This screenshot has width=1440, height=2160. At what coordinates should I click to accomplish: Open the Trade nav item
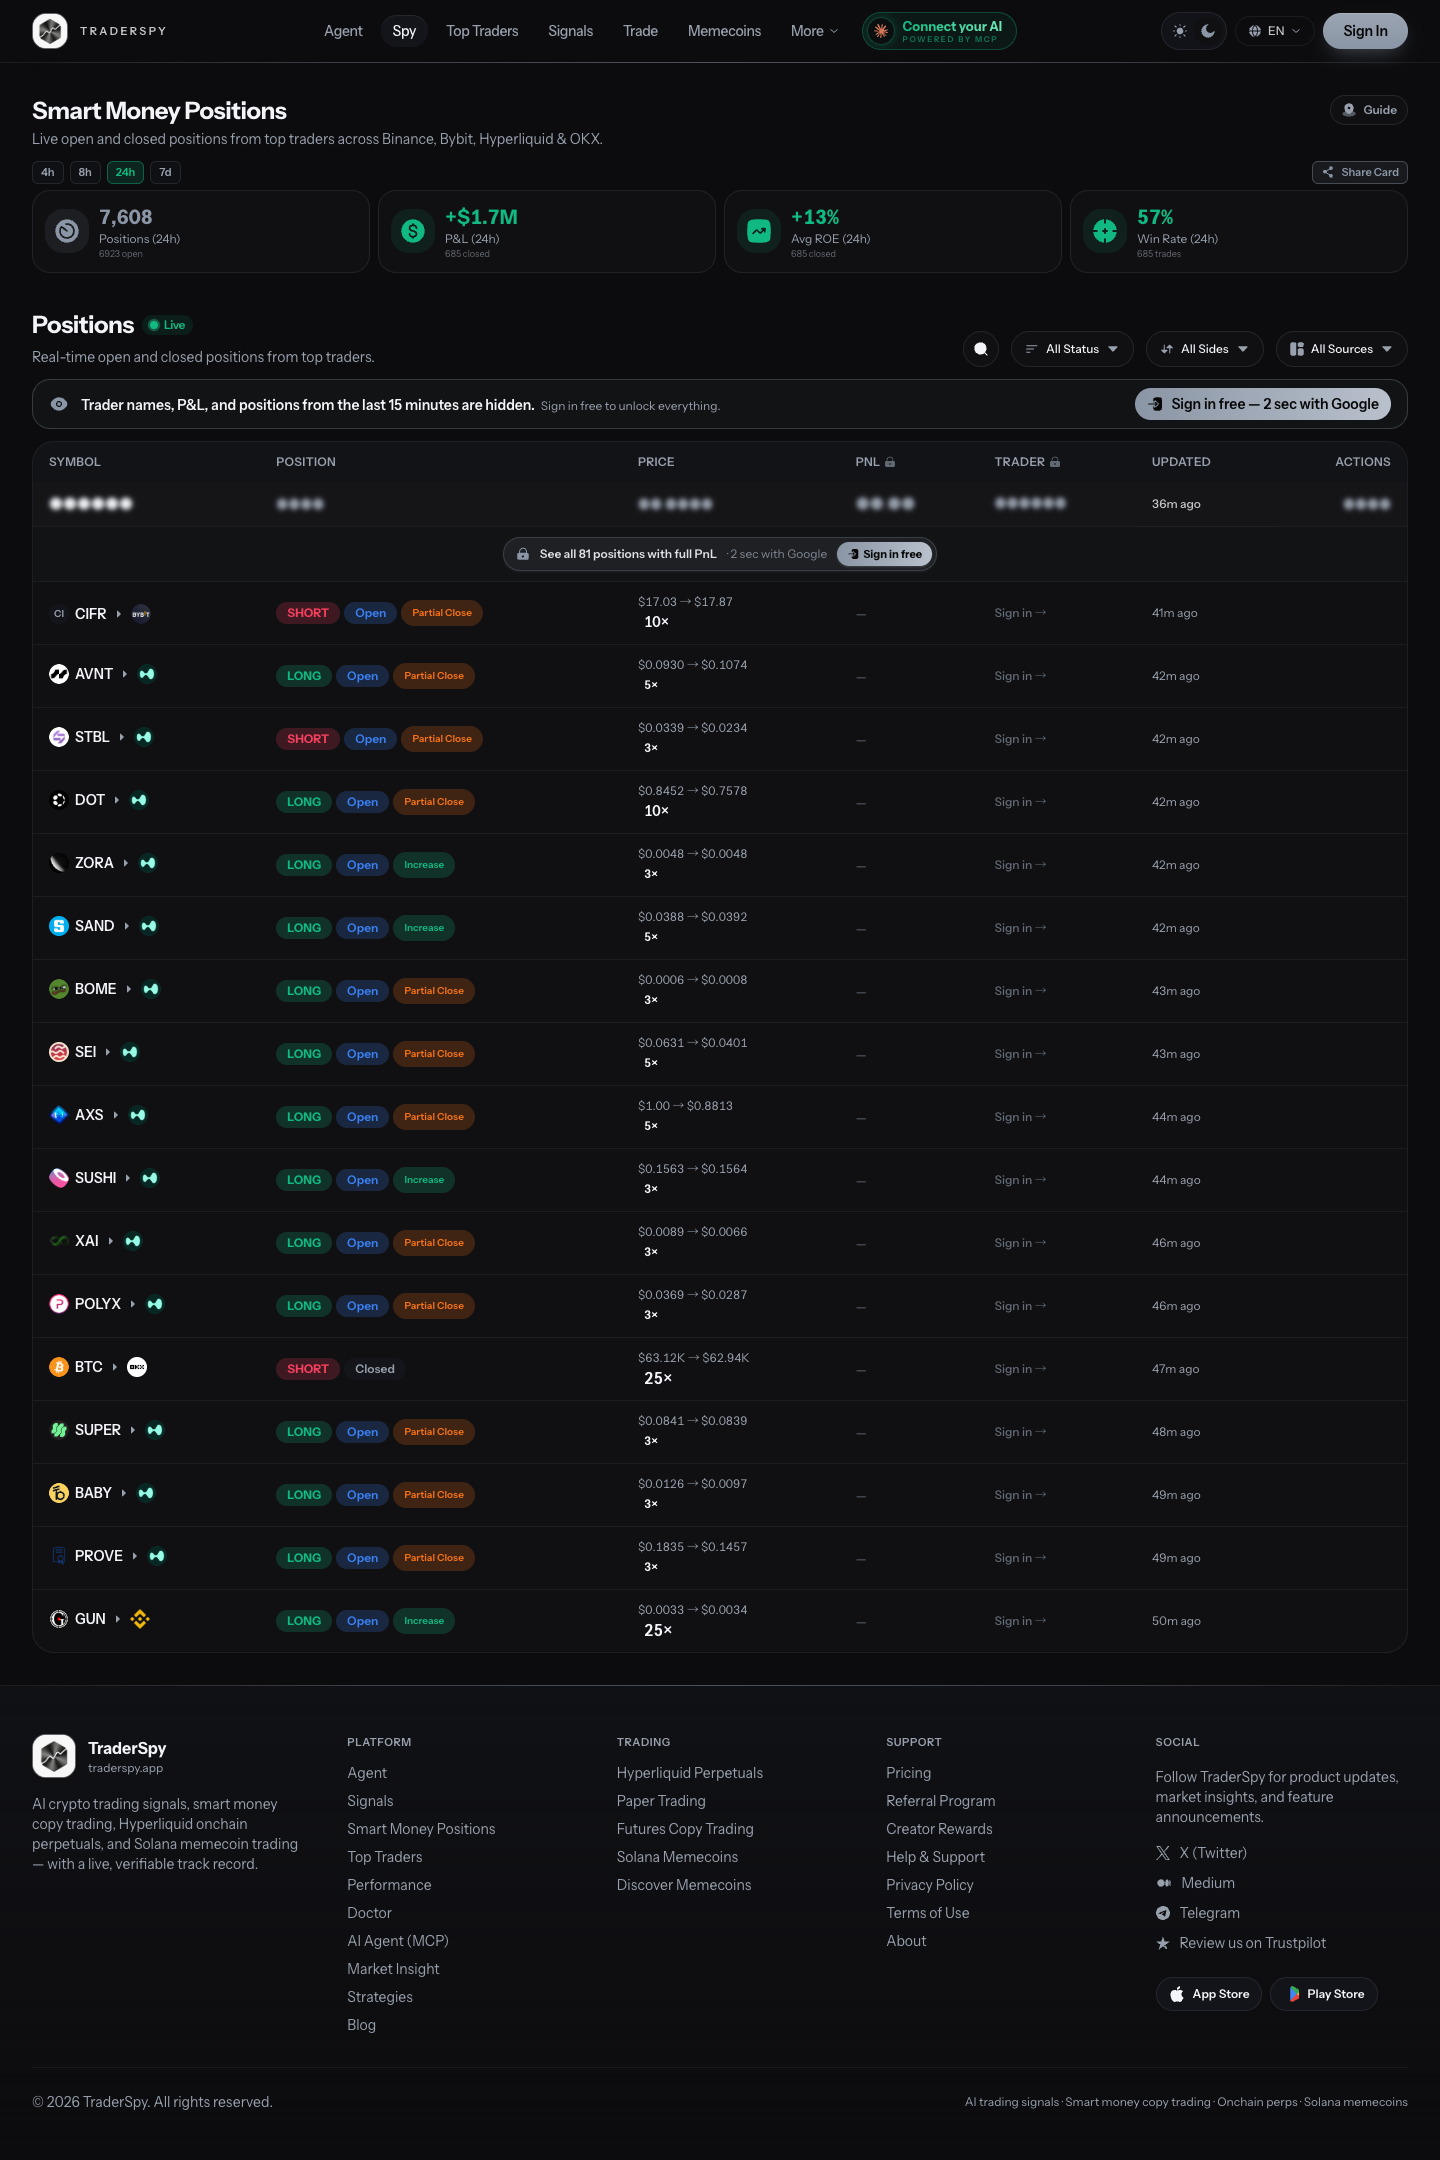coord(640,31)
